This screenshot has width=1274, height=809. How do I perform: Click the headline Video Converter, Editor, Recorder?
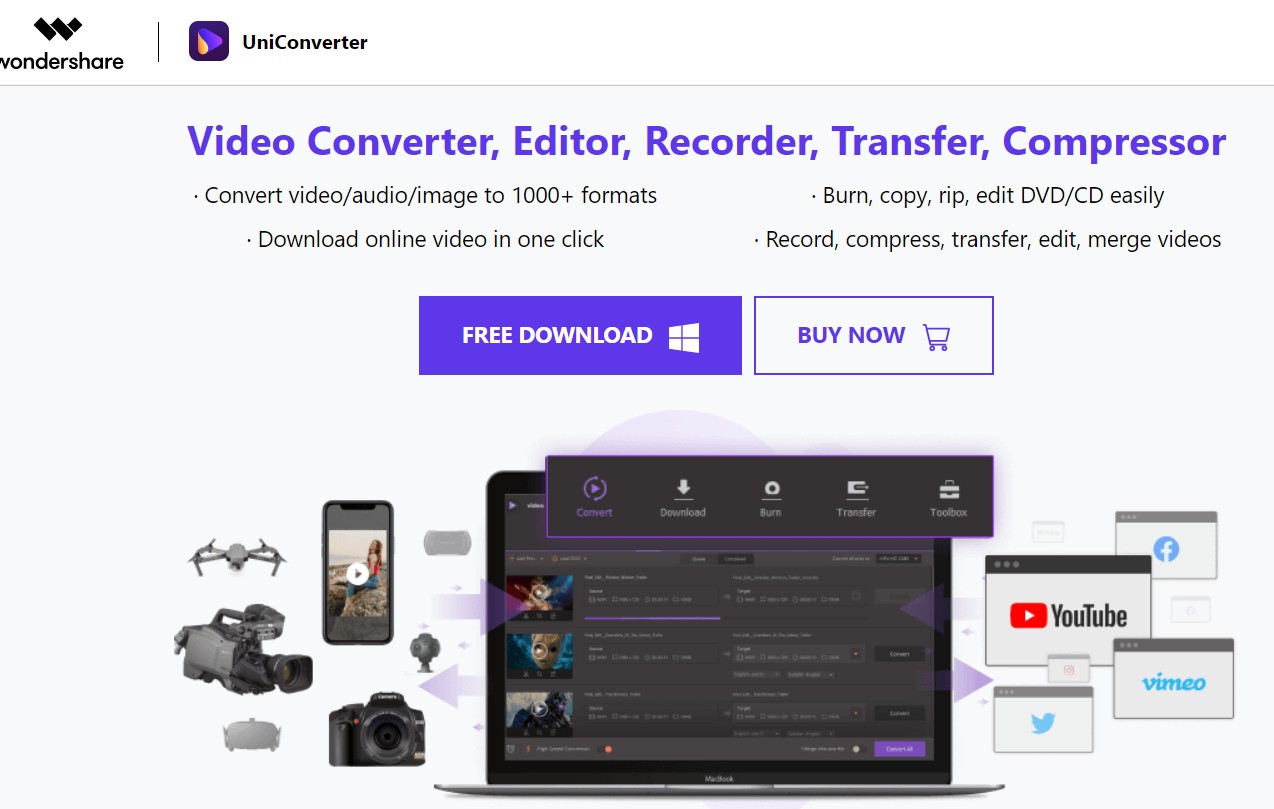[706, 142]
